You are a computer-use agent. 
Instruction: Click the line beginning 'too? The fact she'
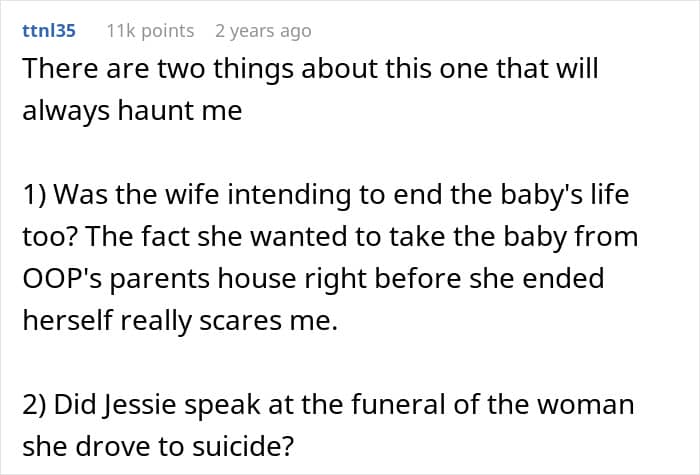pos(330,237)
